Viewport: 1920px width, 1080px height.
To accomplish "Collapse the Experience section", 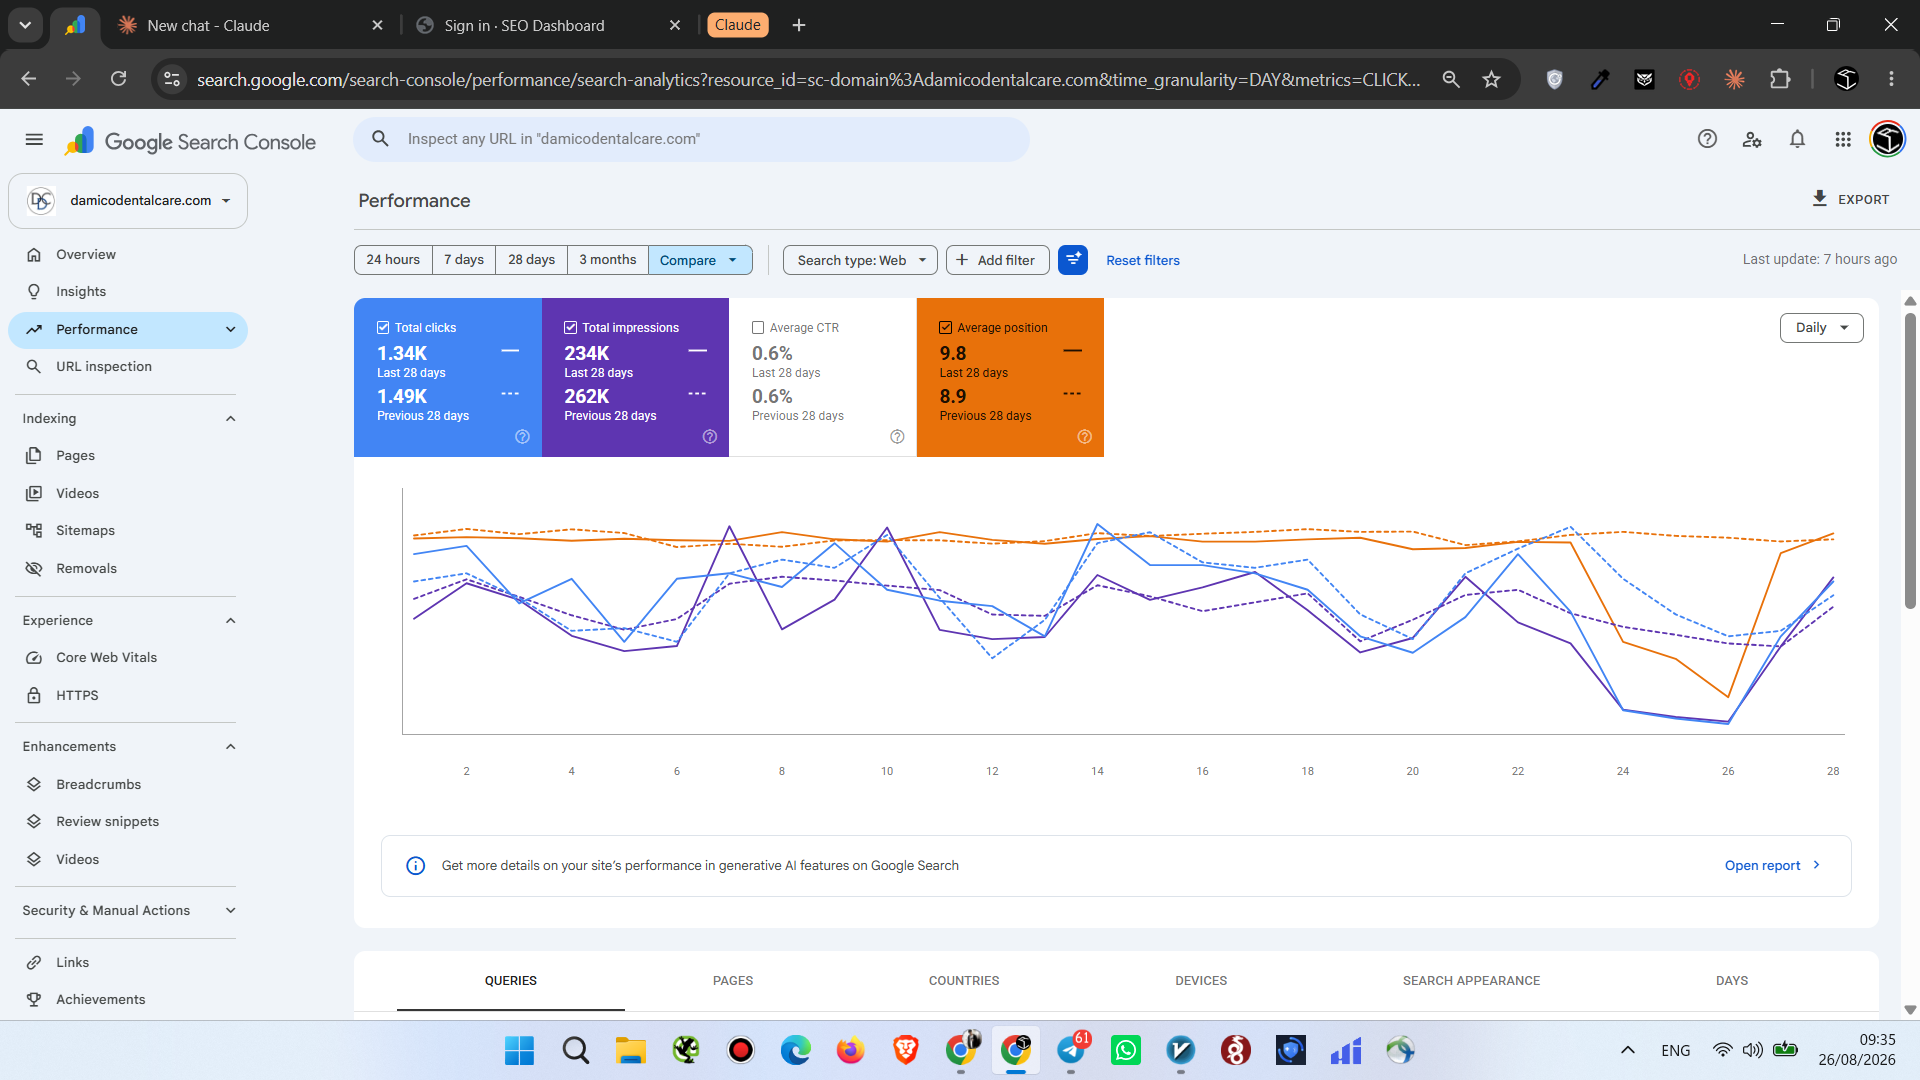I will (x=231, y=621).
